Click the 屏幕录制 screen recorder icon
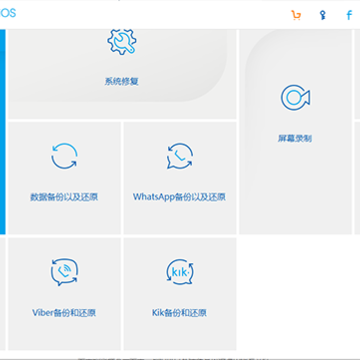This screenshot has width=360, height=360. click(x=295, y=97)
